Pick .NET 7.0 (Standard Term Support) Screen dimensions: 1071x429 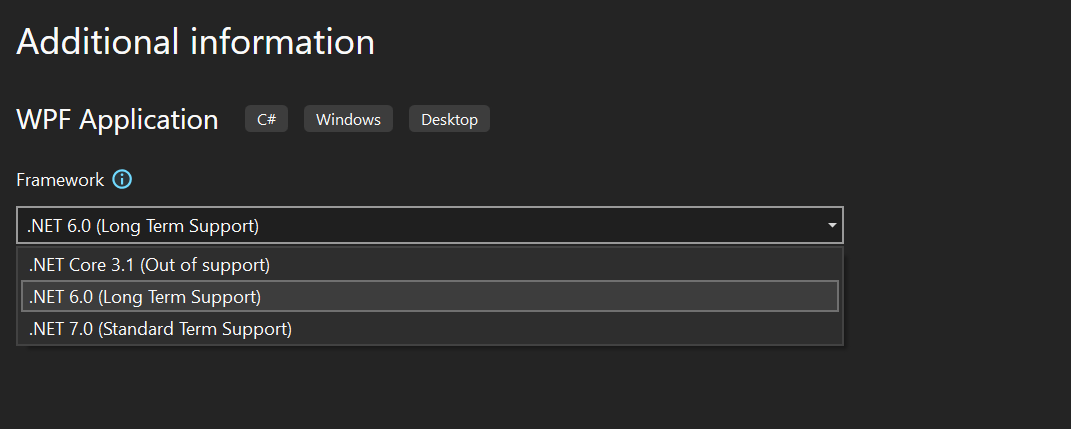pyautogui.click(x=430, y=329)
